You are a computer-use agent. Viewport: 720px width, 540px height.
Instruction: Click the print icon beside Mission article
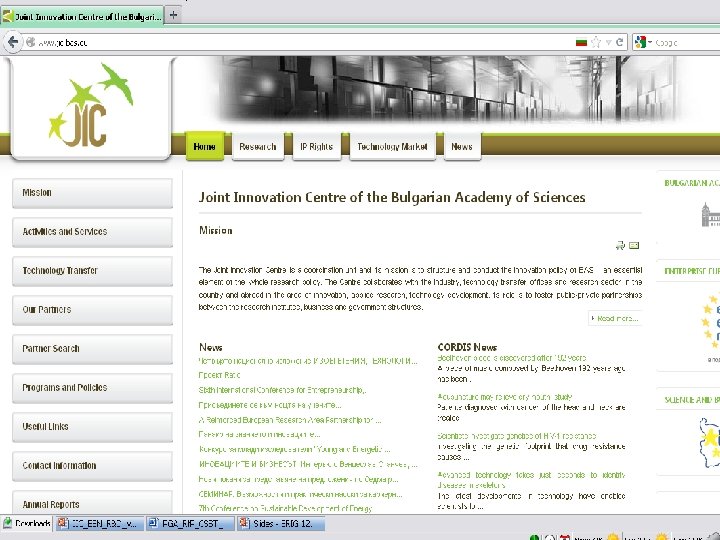tap(620, 246)
